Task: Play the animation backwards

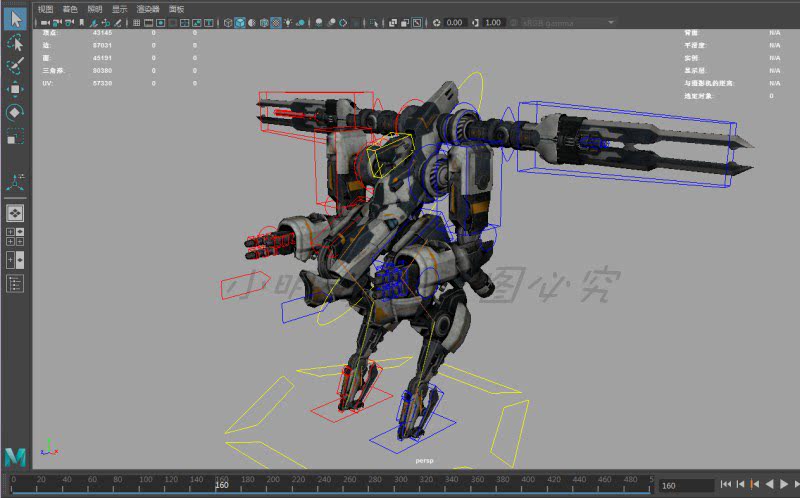Action: click(x=770, y=484)
